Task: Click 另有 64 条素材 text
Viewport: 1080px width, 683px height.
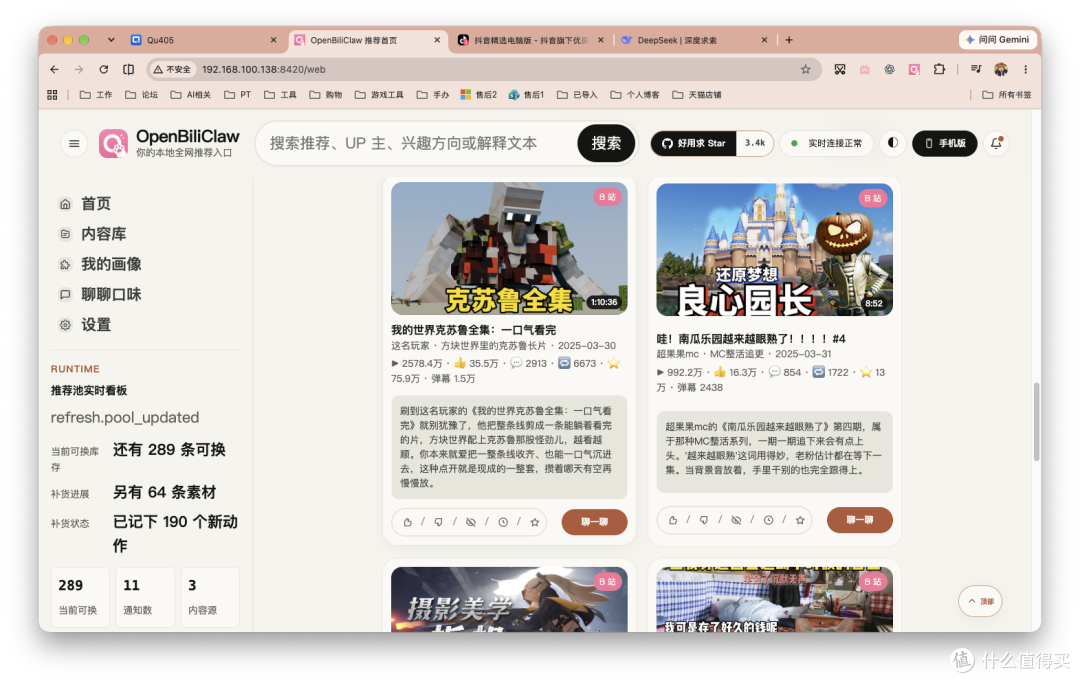Action: (165, 492)
